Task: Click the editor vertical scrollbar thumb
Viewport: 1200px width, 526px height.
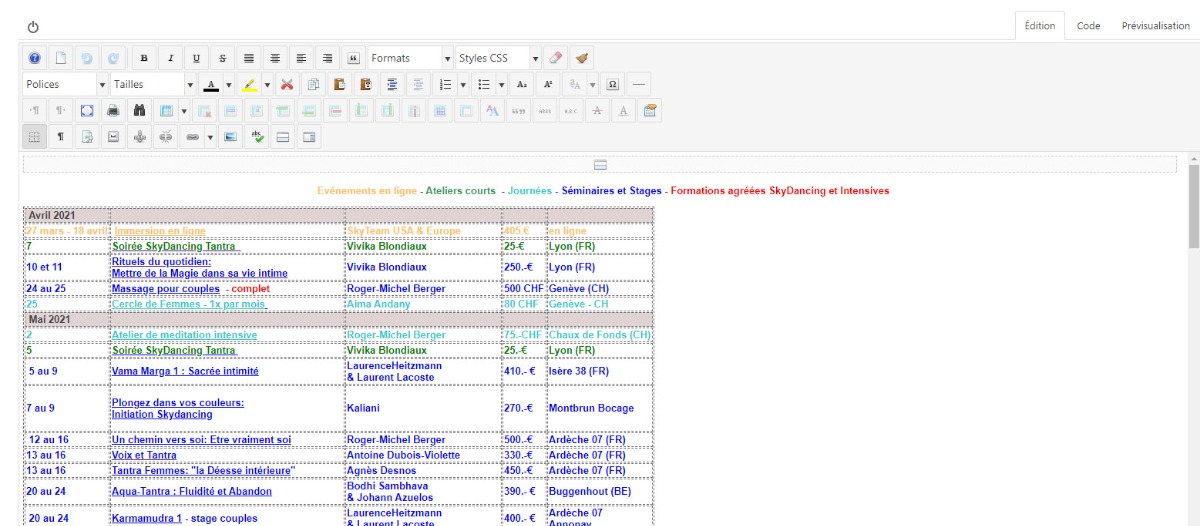Action: click(1193, 207)
